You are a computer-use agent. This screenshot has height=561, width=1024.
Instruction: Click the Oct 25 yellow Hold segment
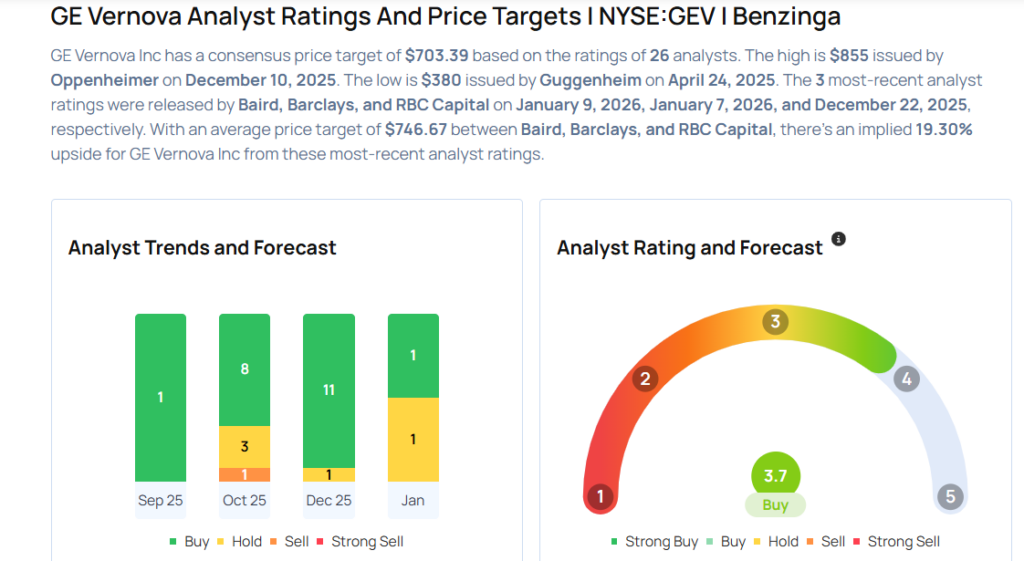(x=244, y=446)
